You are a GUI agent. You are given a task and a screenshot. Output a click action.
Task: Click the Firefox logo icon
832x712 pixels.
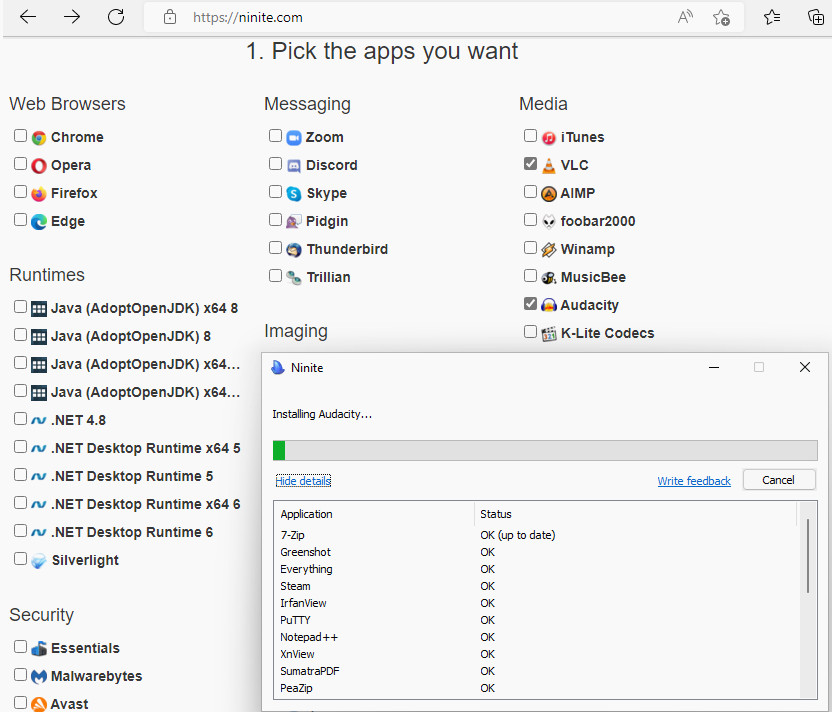pyautogui.click(x=39, y=194)
